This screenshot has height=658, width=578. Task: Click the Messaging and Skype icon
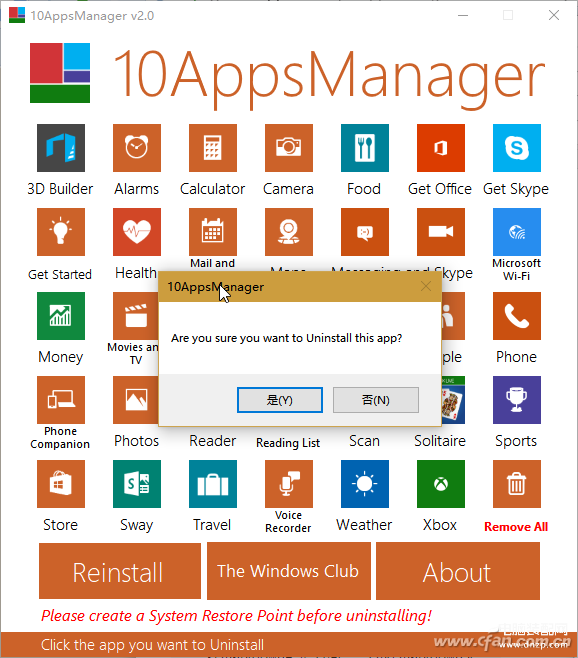365,232
